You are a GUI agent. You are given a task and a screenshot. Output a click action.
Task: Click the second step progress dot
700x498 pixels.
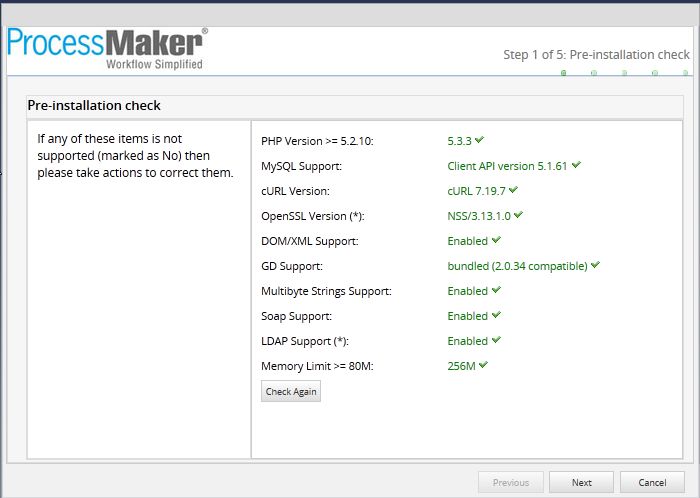[x=594, y=73]
